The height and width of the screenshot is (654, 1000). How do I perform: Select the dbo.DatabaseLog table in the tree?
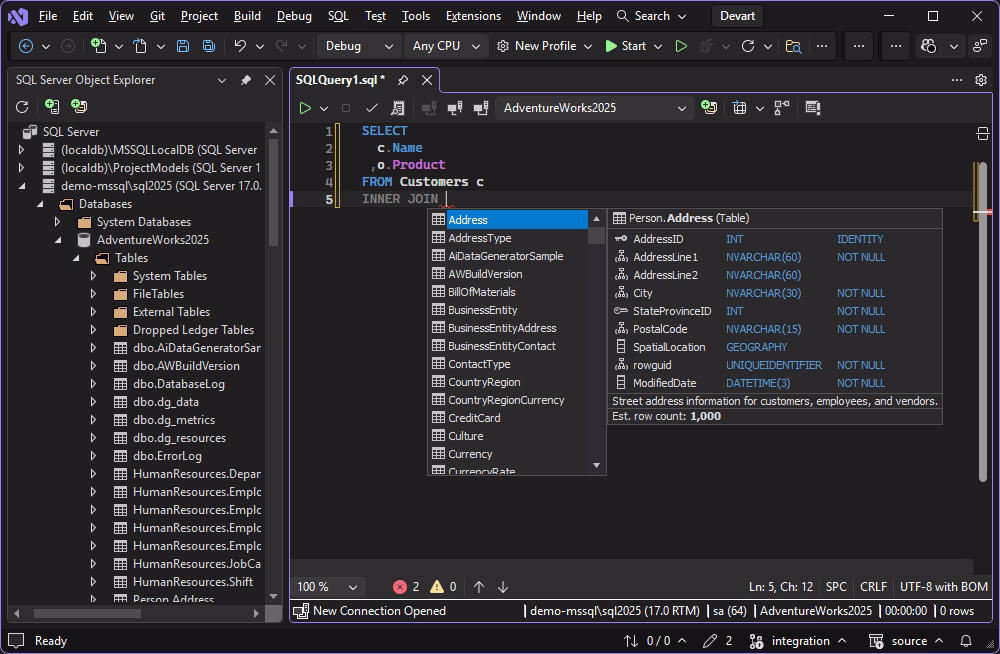click(x=179, y=384)
